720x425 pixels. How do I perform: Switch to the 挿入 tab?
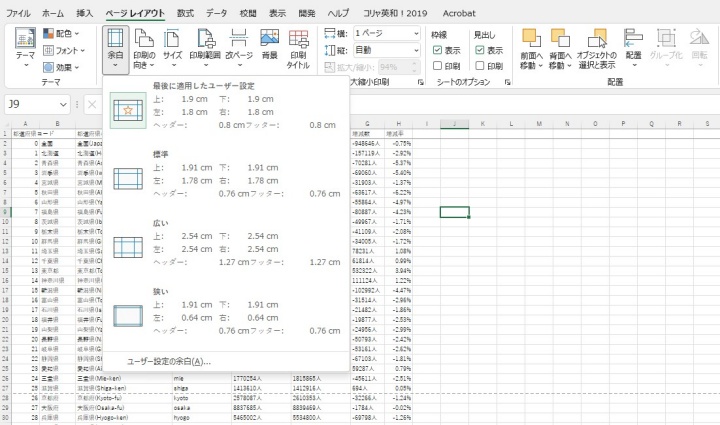pyautogui.click(x=84, y=13)
